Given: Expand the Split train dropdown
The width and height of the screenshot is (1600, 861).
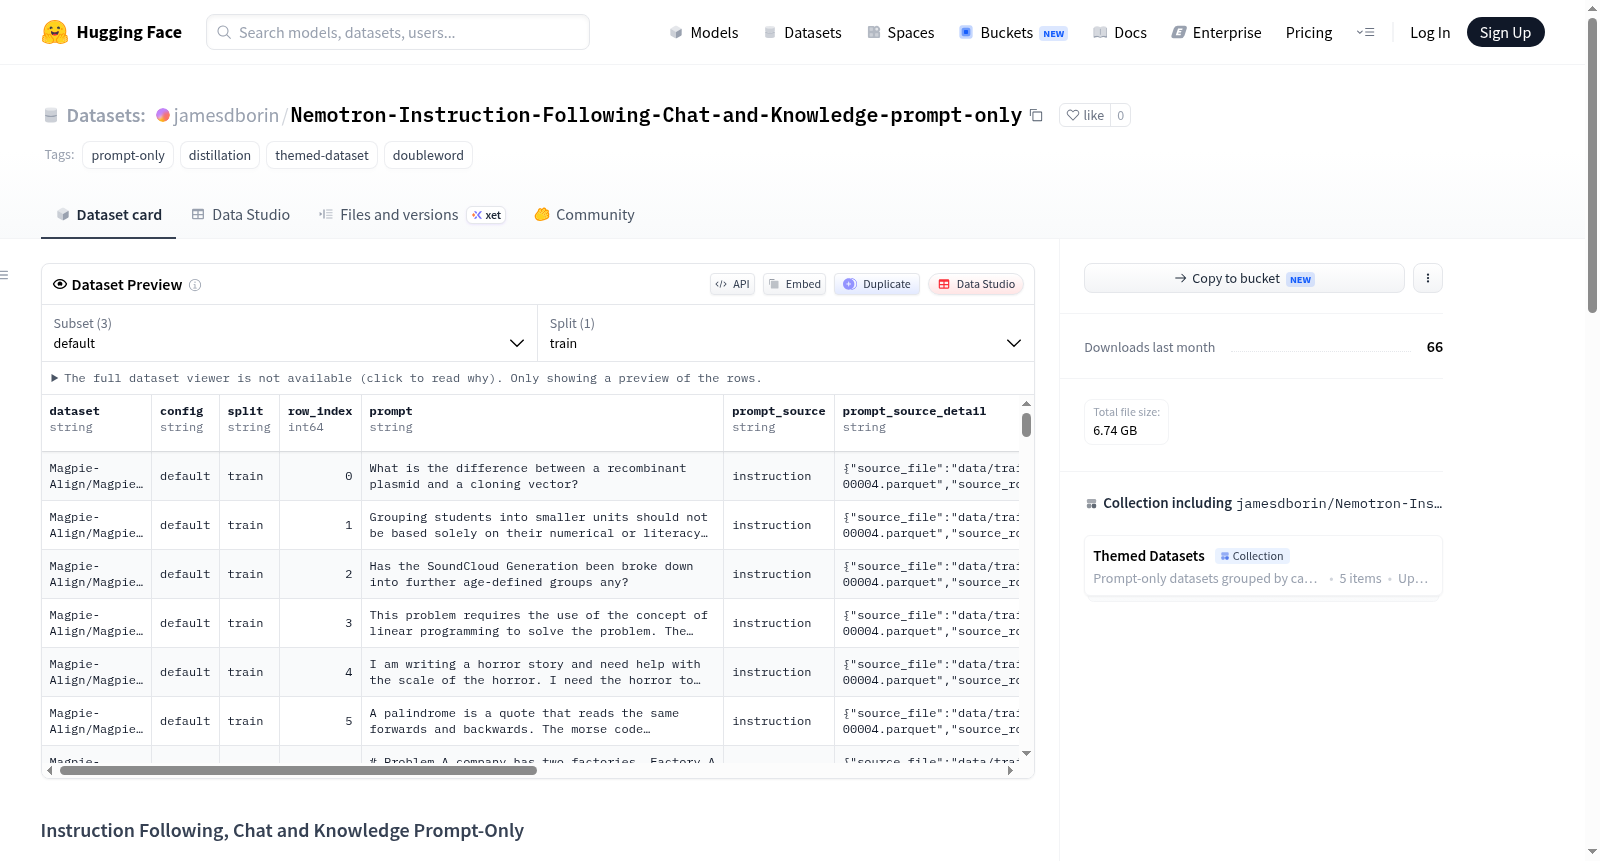Looking at the screenshot, I should coord(785,333).
